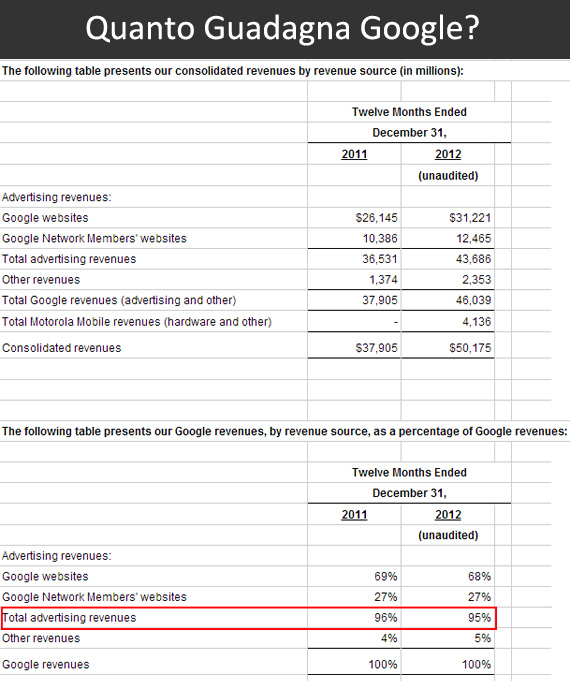Select "Twelve Months Ended" in the percentage table
The image size is (570, 681).
pos(409,473)
